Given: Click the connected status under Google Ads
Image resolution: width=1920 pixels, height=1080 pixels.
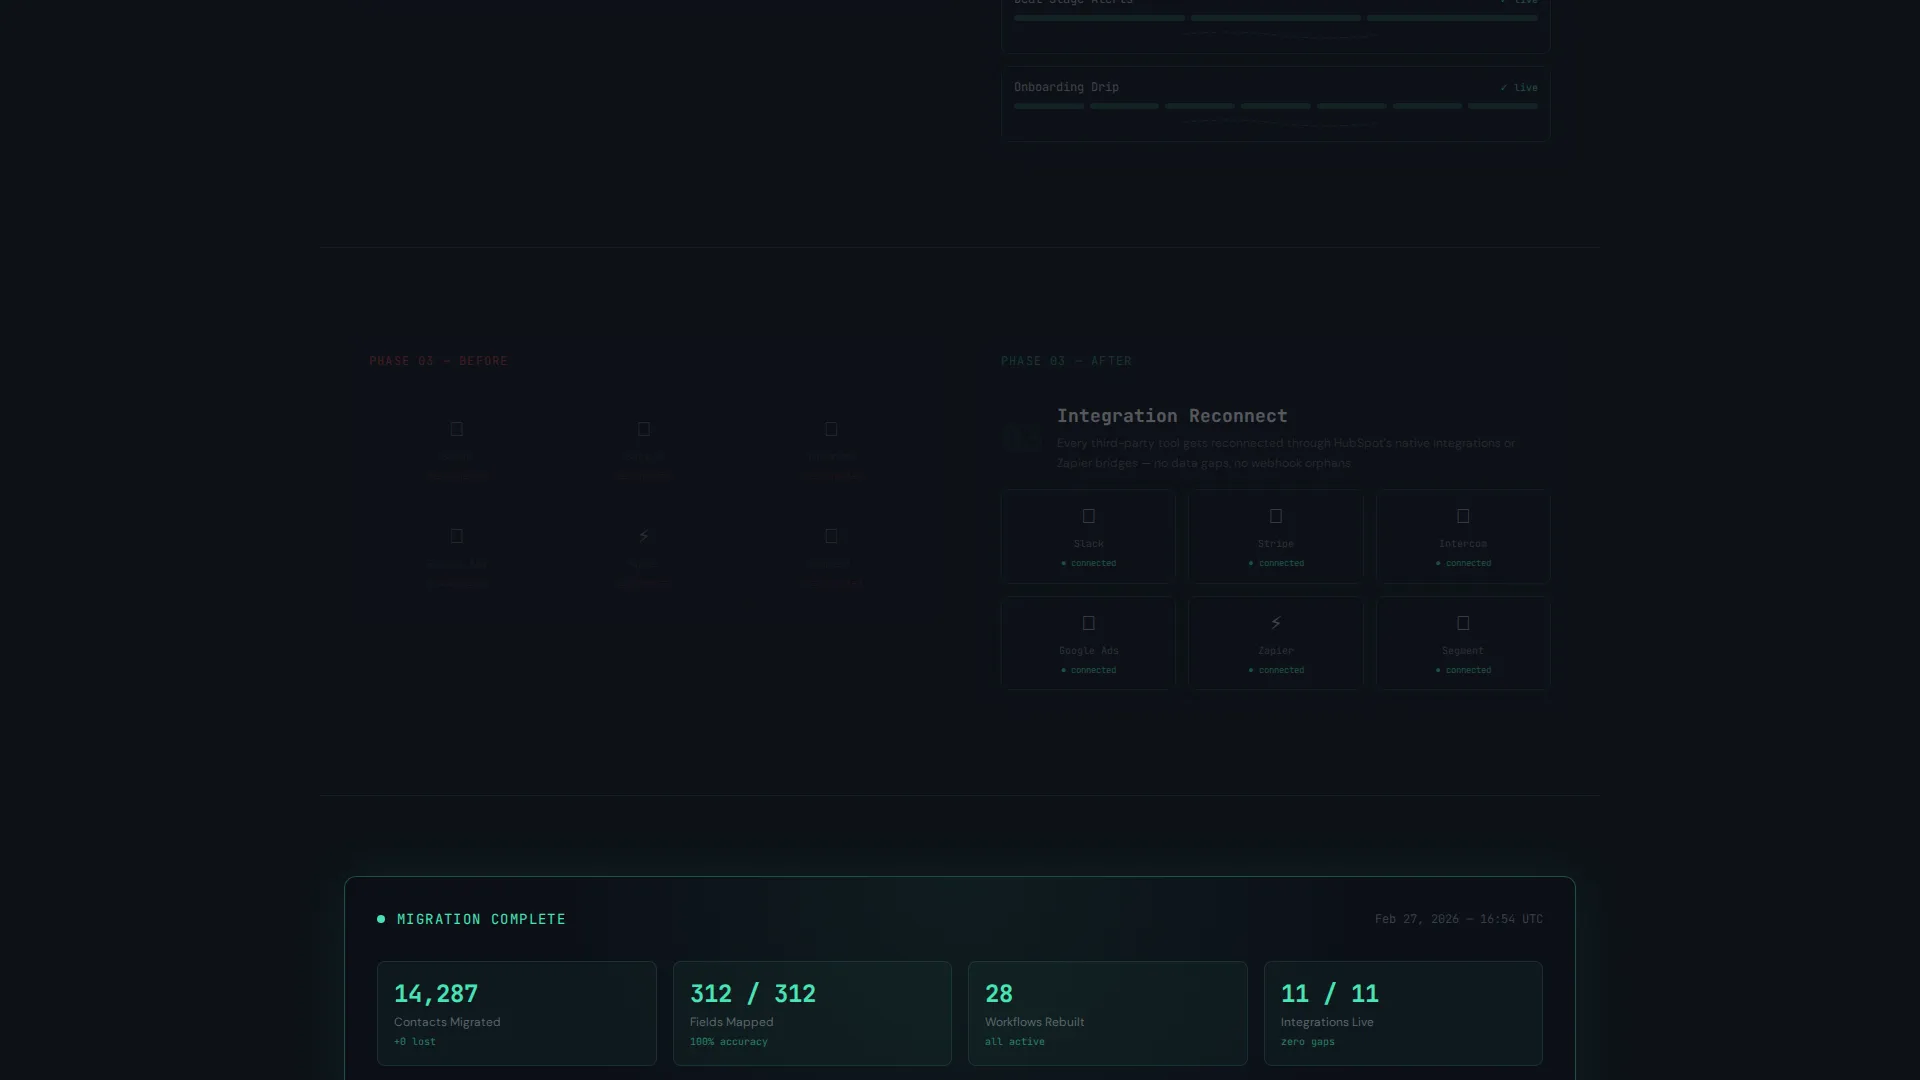Looking at the screenshot, I should click(x=1089, y=670).
